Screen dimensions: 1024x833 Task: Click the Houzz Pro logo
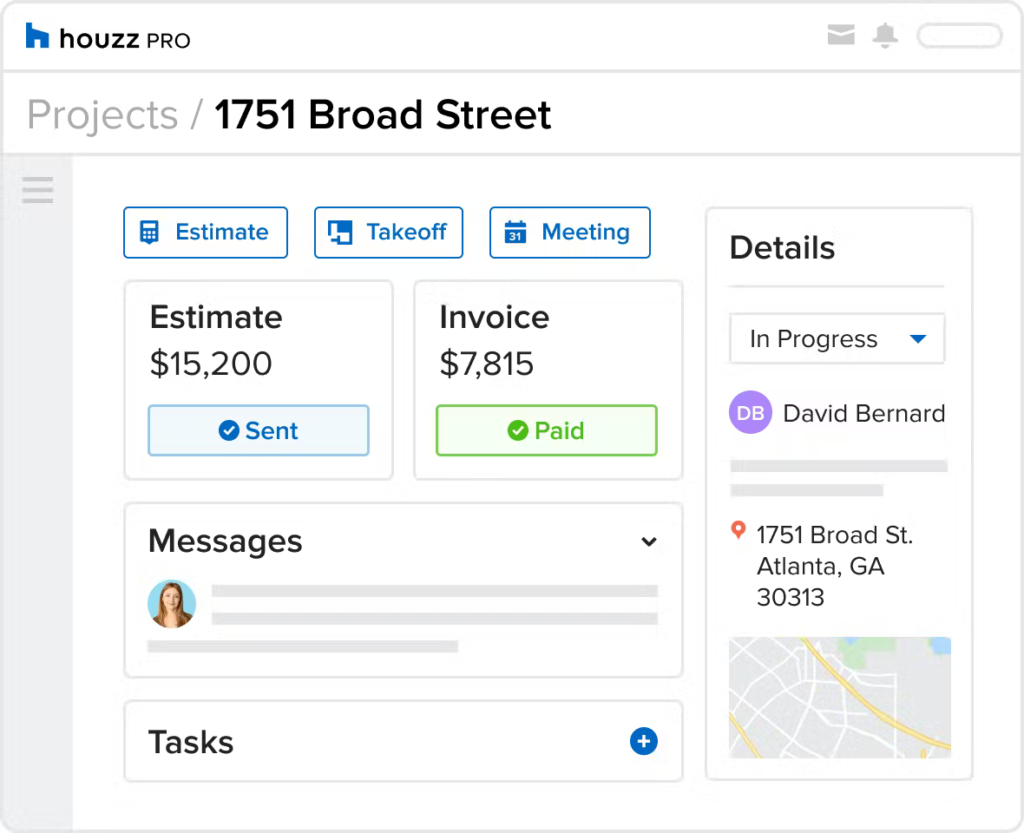105,35
